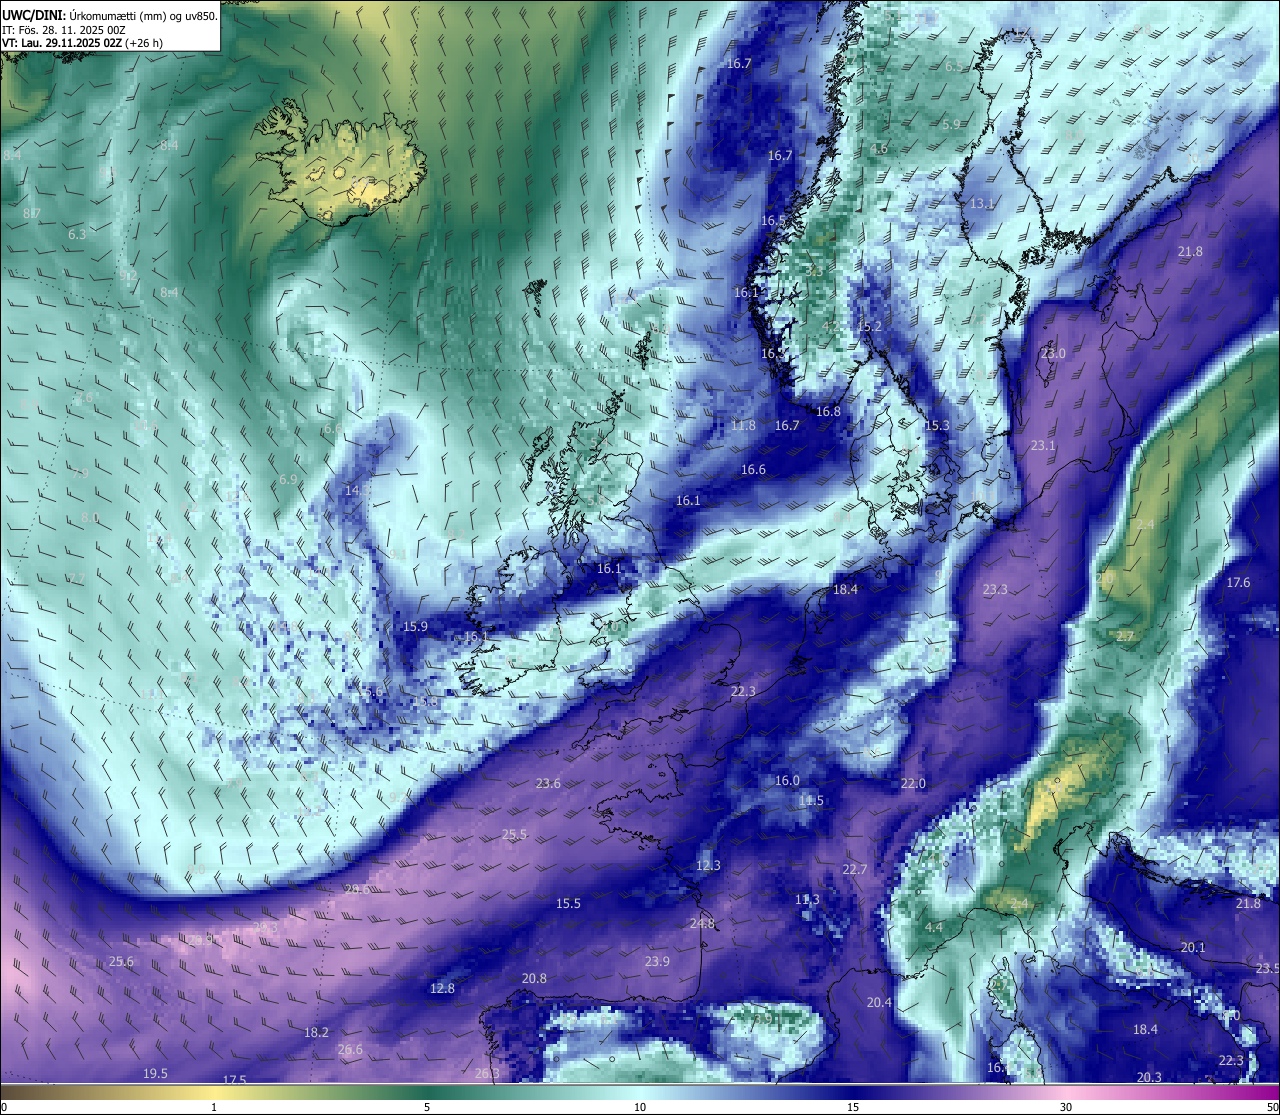1280x1115 pixels.
Task: Select the map value label '16.6'
Action: point(753,469)
